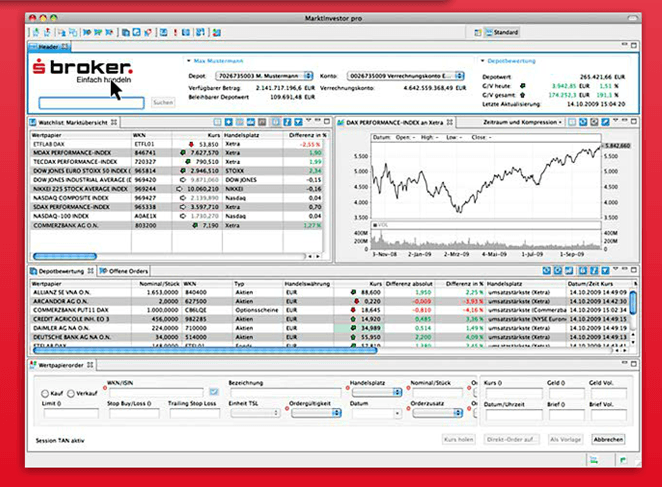Click the white plus icon in Watchlist toolbar

tap(228, 122)
